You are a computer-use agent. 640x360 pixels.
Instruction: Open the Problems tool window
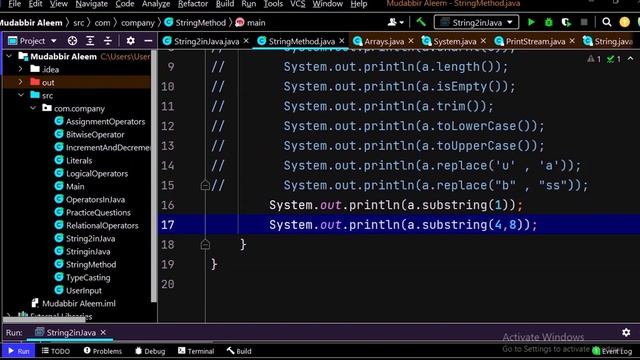tap(102, 351)
